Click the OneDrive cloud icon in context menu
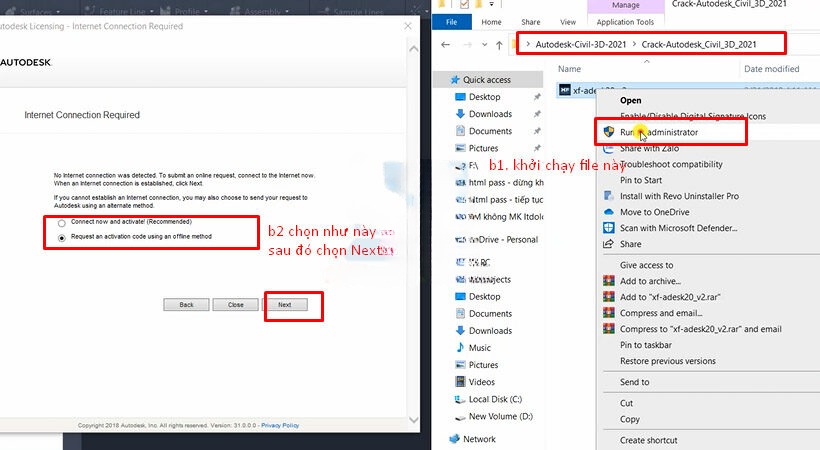This screenshot has height=450, width=820. click(x=609, y=212)
